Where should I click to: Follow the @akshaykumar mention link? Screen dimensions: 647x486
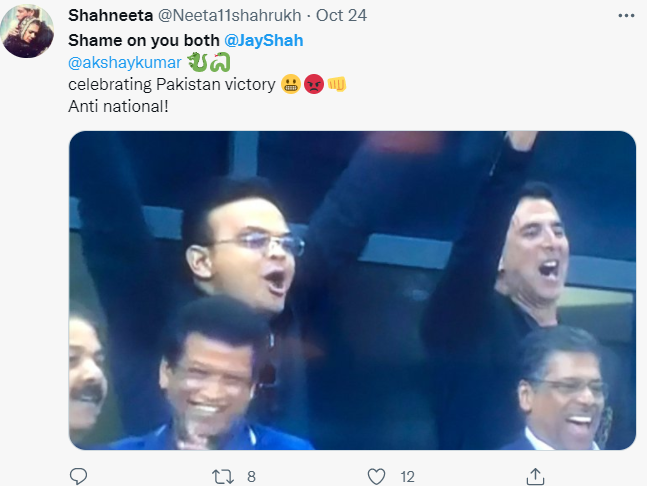(x=123, y=62)
